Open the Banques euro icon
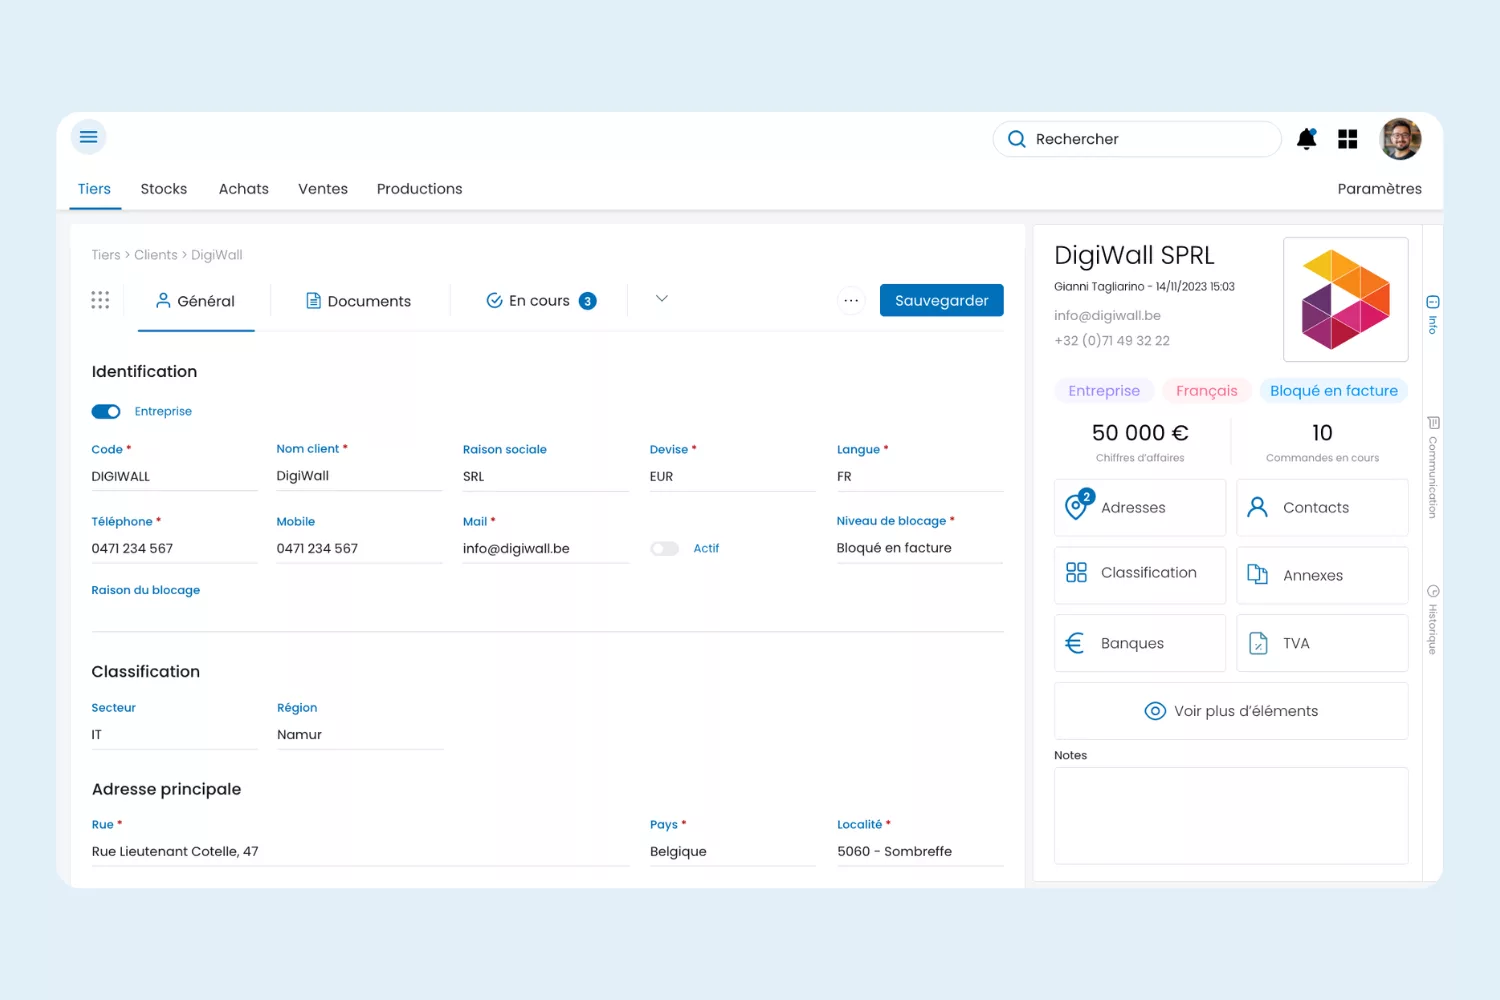Image resolution: width=1500 pixels, height=1000 pixels. (1075, 642)
